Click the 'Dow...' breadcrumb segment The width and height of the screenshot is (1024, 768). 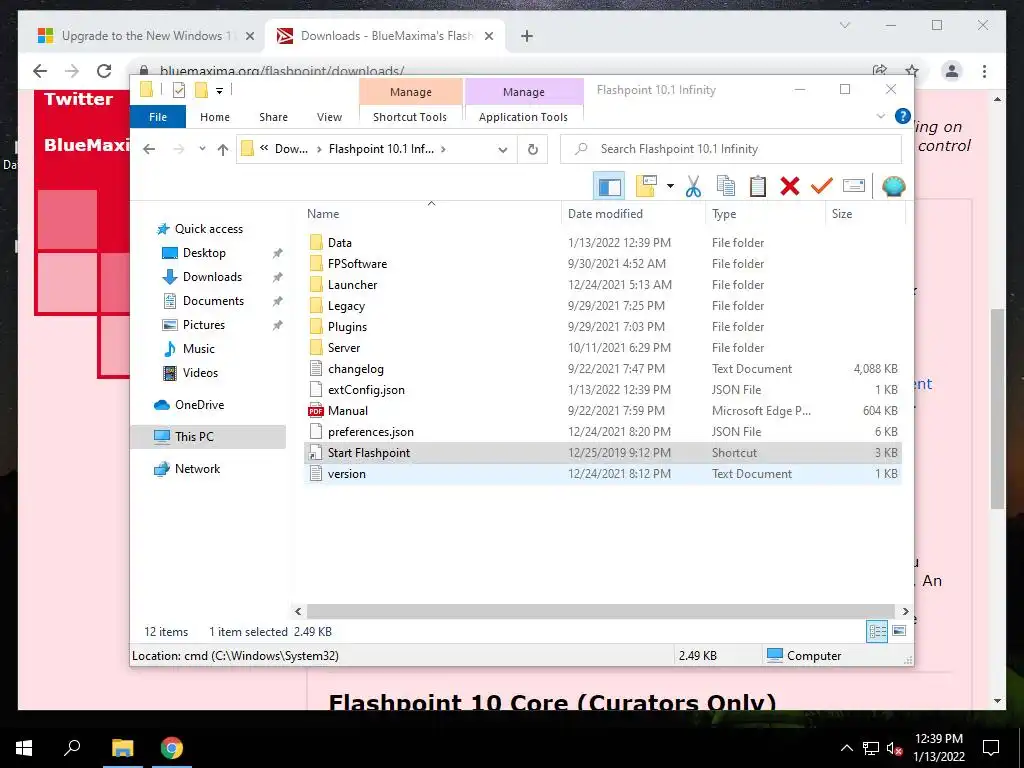291,150
